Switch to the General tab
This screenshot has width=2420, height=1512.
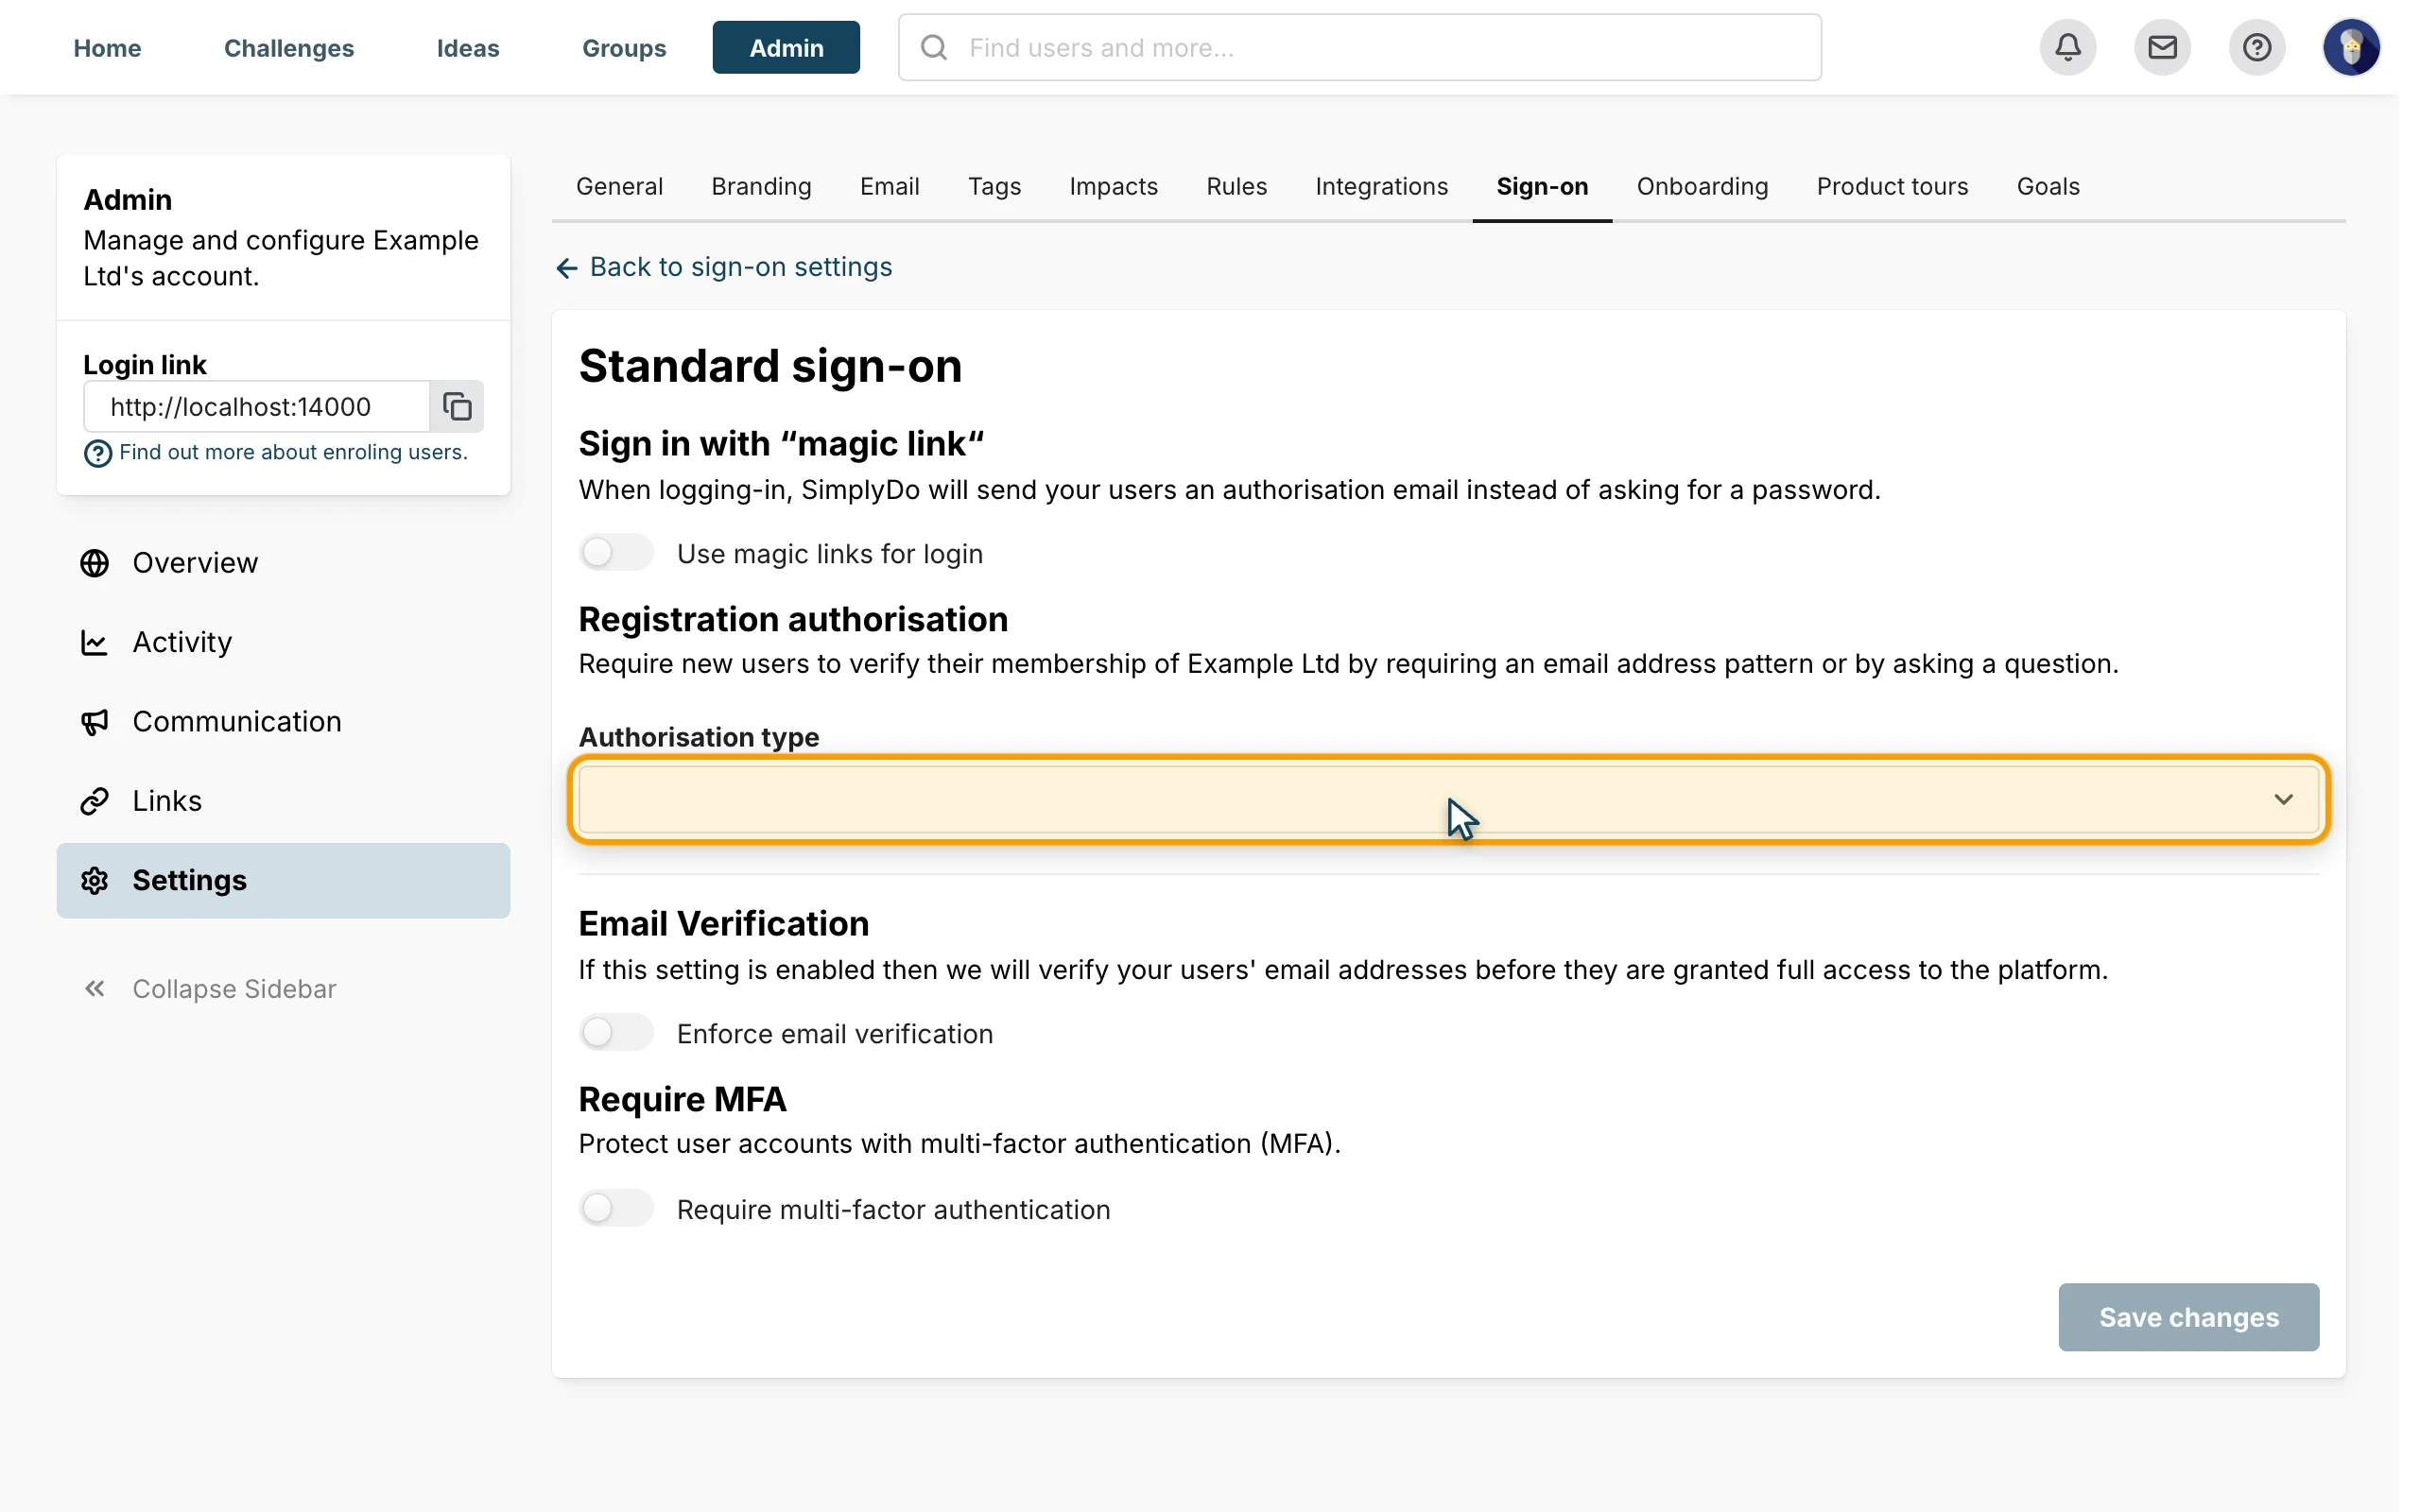pyautogui.click(x=619, y=186)
